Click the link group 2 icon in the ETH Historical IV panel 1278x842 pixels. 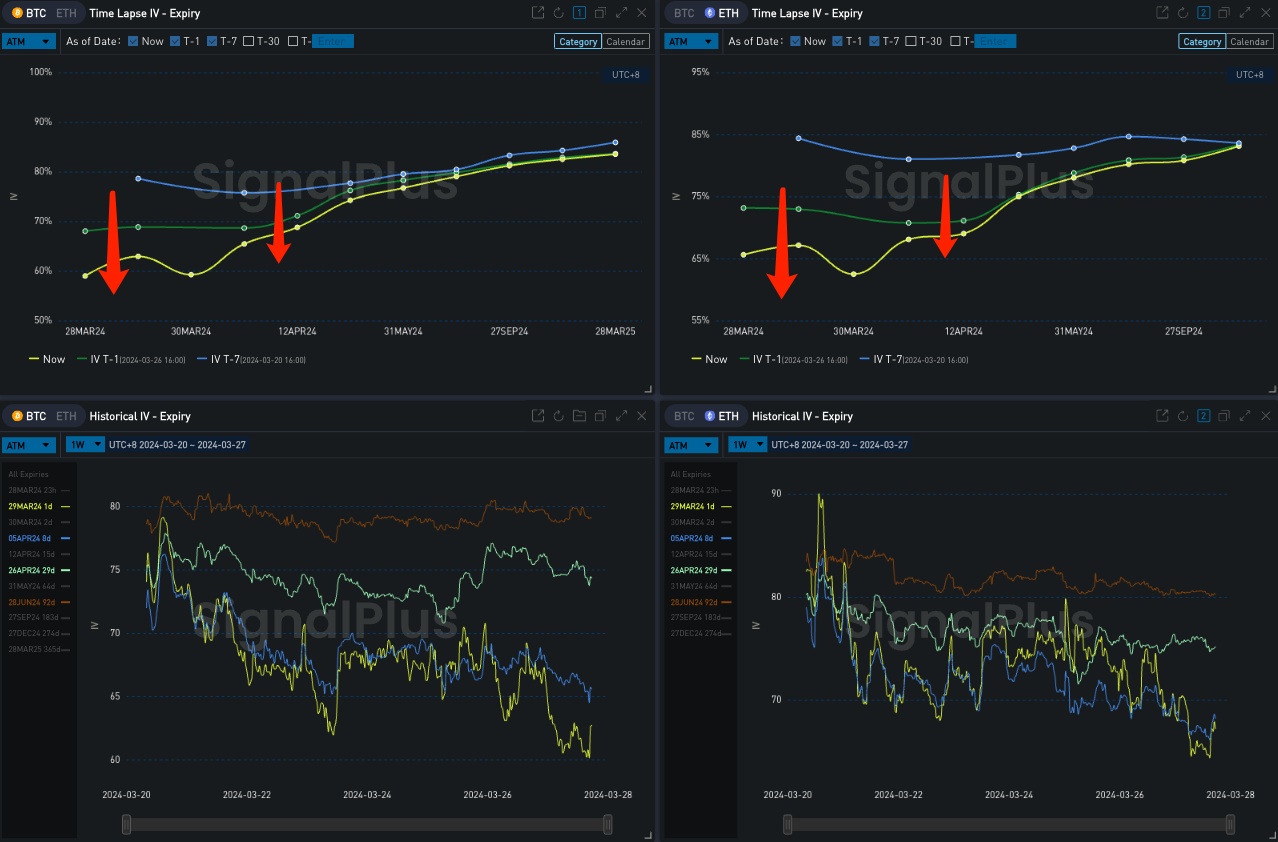(x=1203, y=416)
